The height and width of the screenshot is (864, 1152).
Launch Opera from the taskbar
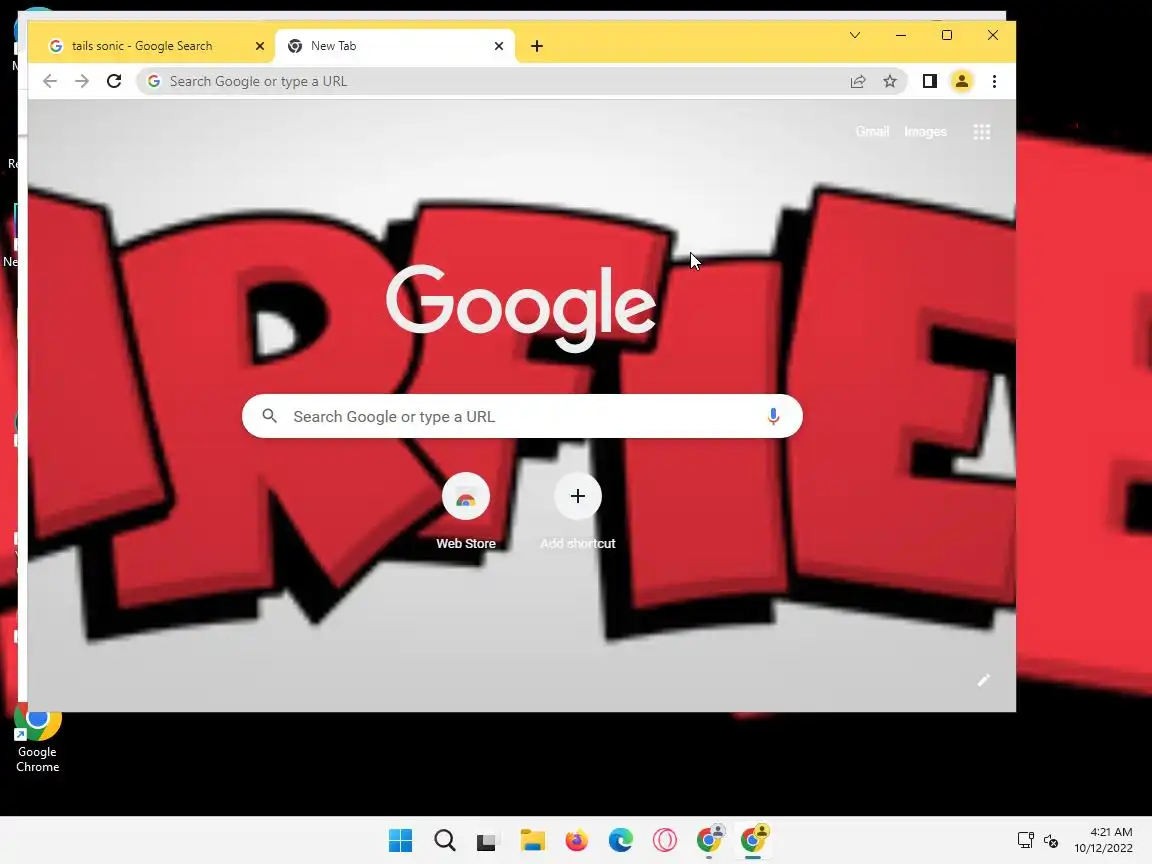[x=665, y=840]
